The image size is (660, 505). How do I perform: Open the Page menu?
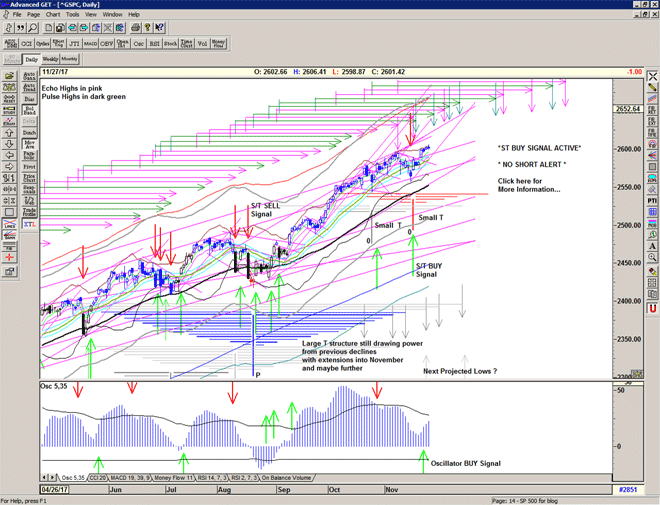pos(34,15)
